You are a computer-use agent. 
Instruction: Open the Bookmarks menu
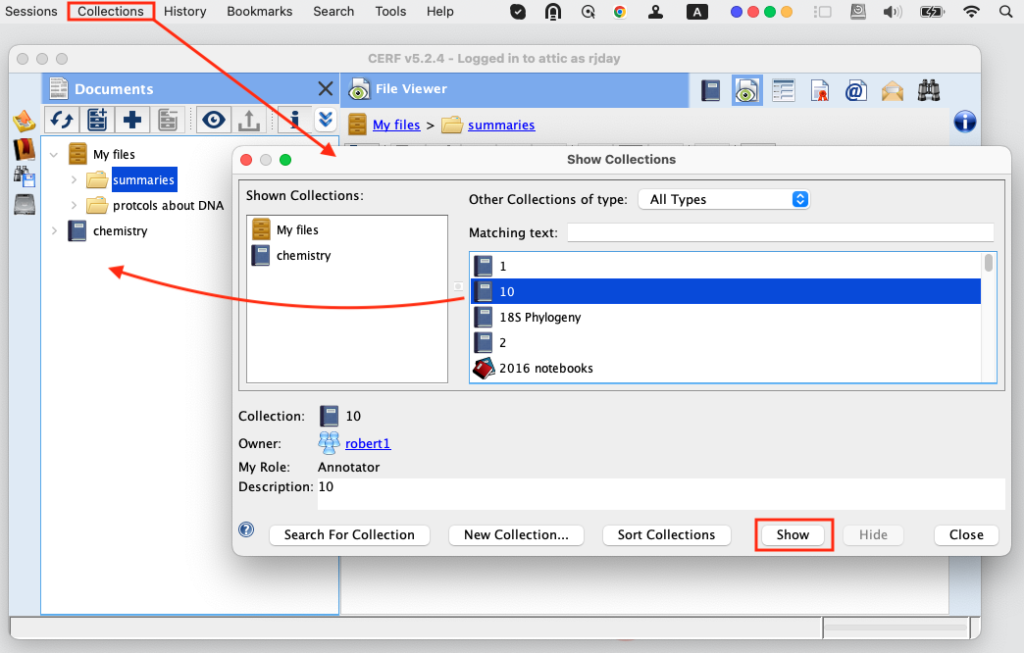coord(259,11)
